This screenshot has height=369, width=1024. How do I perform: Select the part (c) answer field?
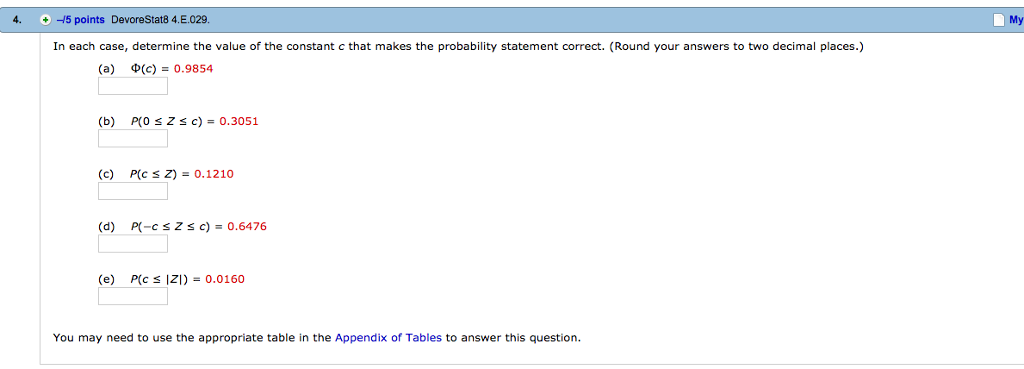click(133, 191)
